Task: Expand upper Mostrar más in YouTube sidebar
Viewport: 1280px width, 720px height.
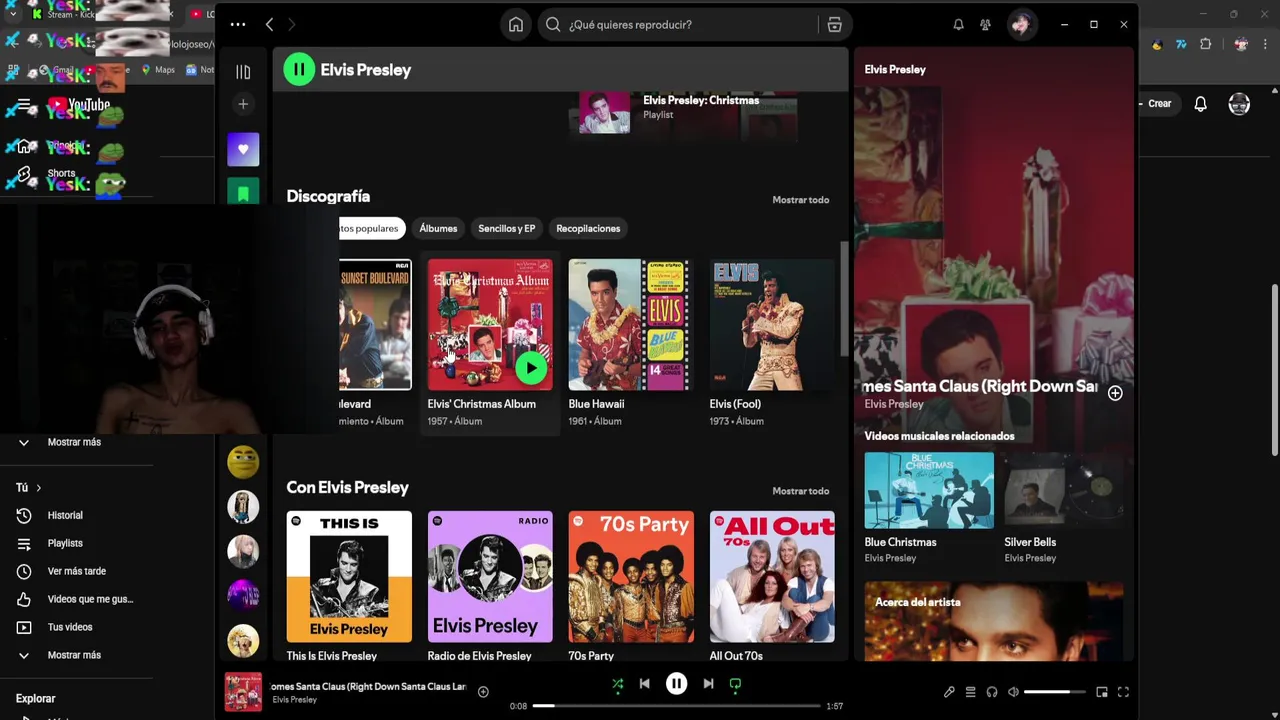Action: click(x=75, y=442)
